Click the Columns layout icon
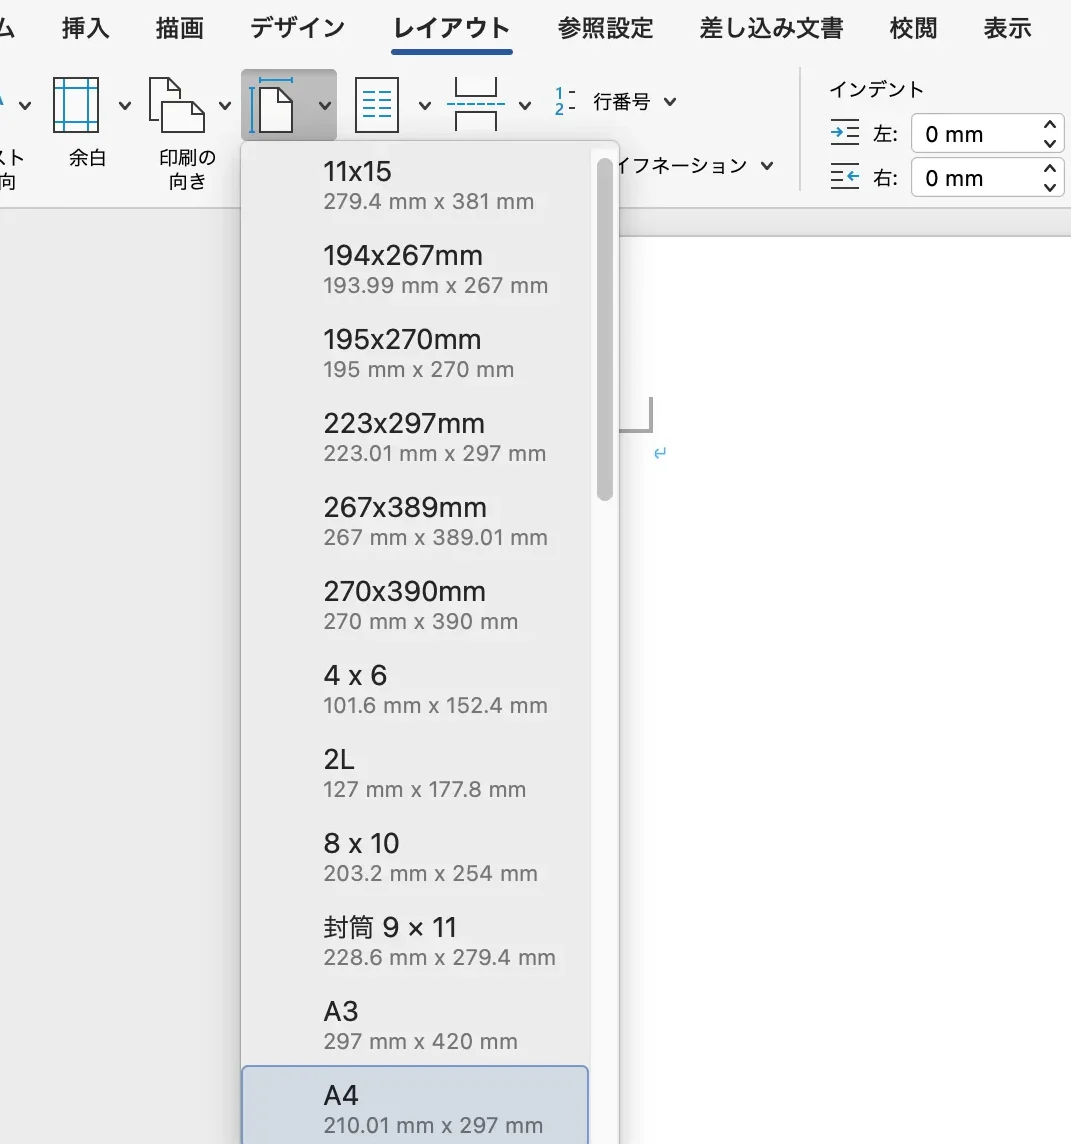1071x1144 pixels. click(377, 105)
